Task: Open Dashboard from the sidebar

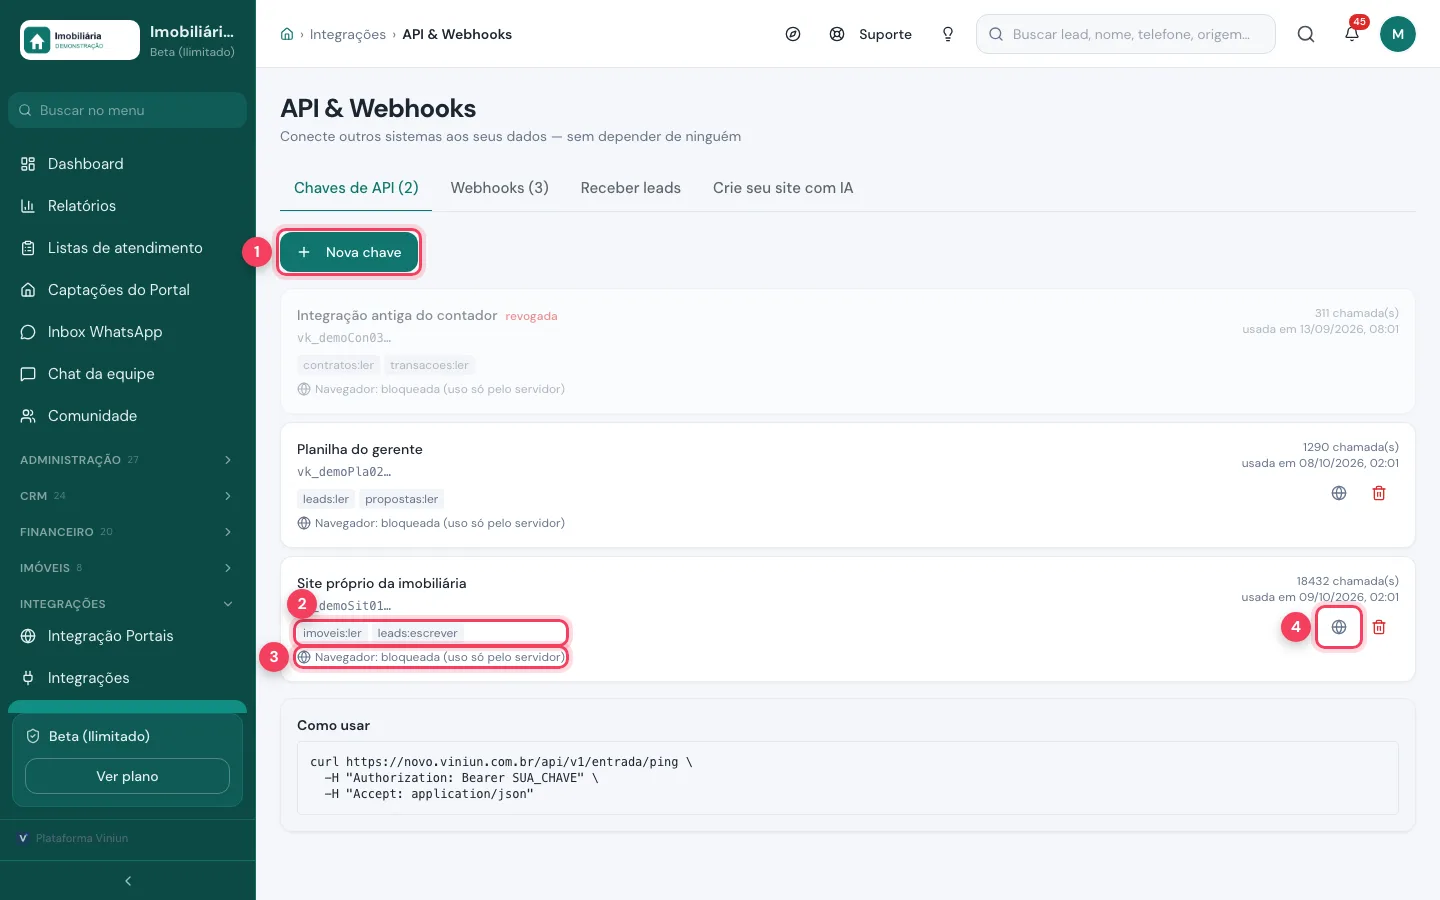Action: tap(128, 164)
